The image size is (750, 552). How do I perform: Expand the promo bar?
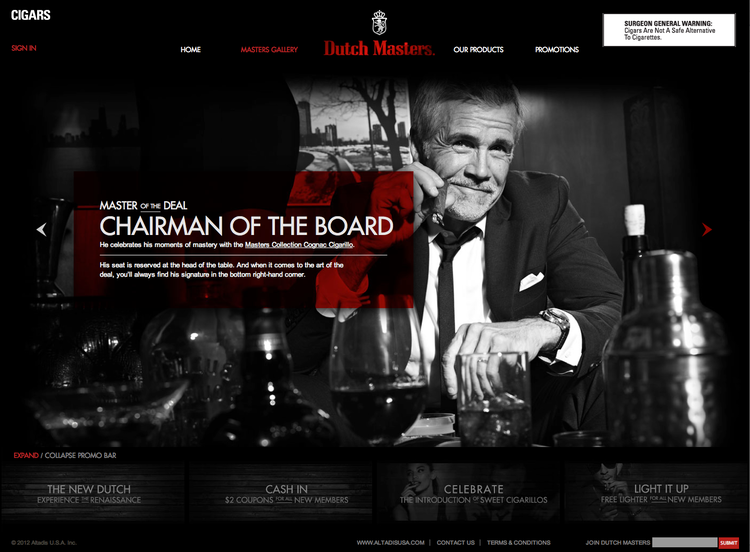[26, 455]
